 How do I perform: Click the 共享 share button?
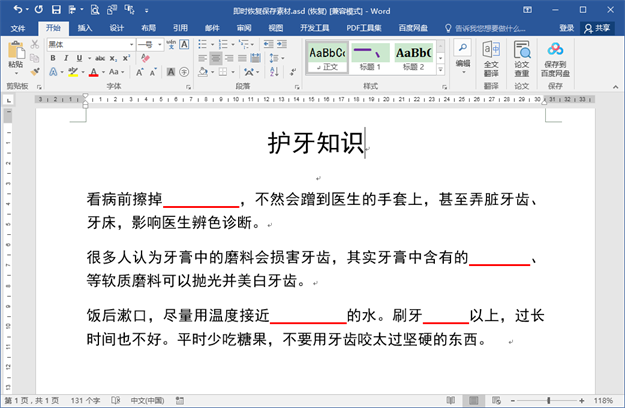tap(598, 28)
